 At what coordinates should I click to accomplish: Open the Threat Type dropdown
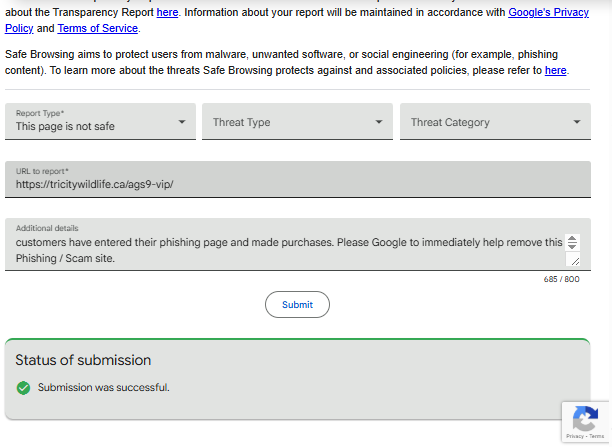(297, 122)
